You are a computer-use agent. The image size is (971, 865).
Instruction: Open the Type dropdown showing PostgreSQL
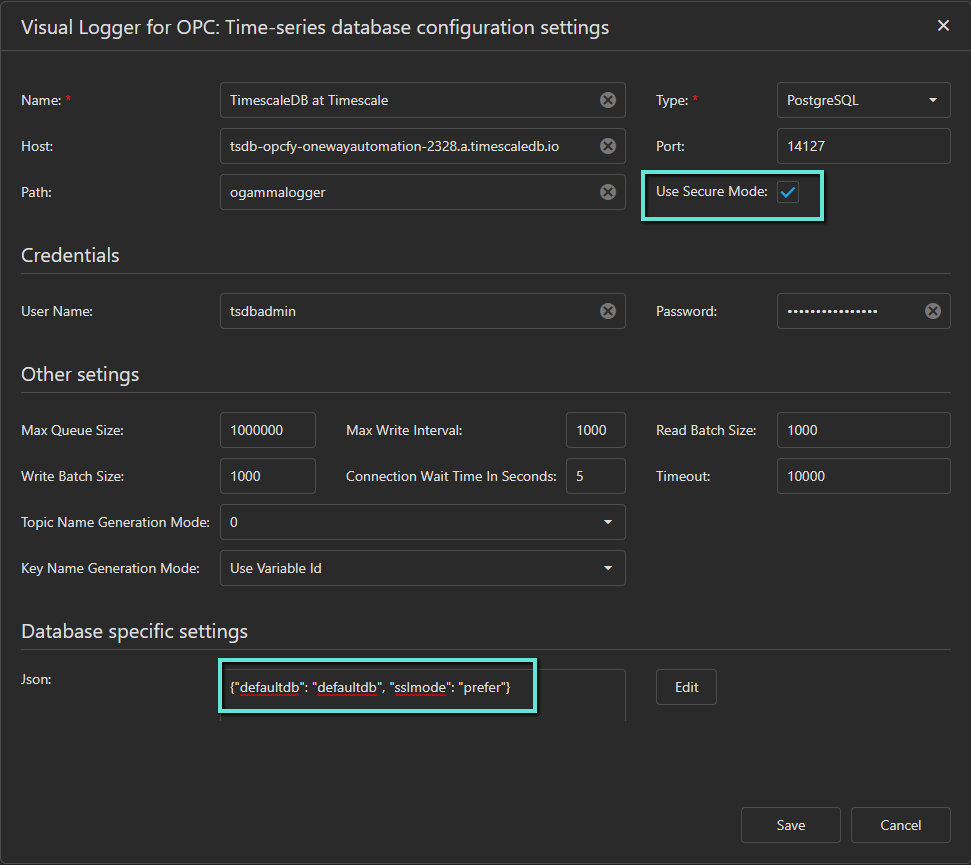[862, 100]
